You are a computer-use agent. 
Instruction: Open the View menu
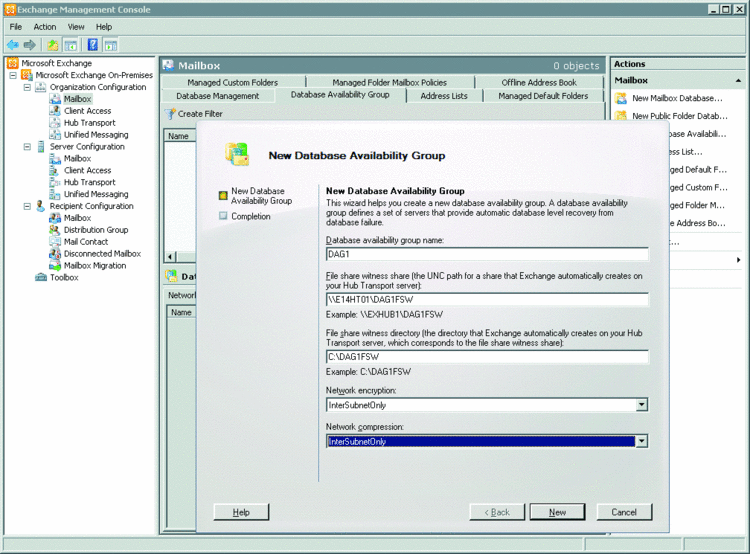click(x=76, y=27)
